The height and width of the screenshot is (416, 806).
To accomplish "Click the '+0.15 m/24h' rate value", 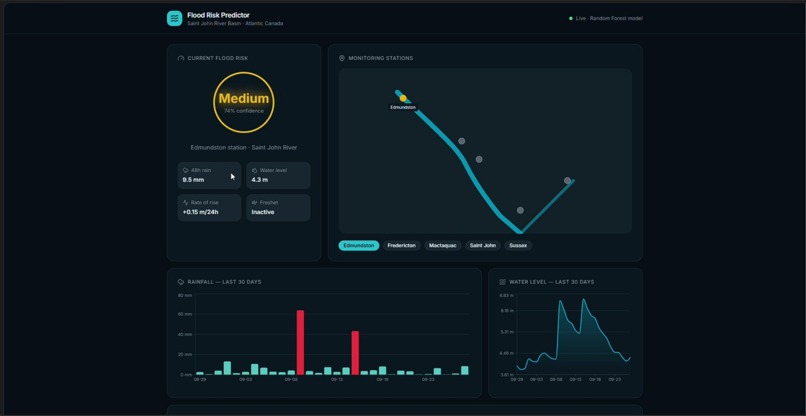I will coord(200,212).
